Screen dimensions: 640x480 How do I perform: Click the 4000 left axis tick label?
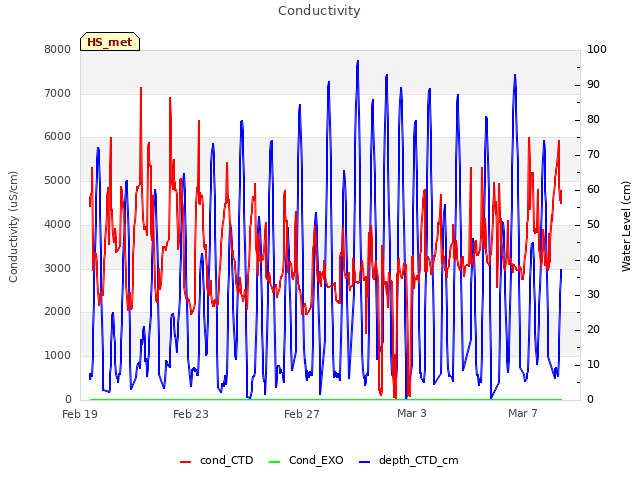pyautogui.click(x=58, y=224)
